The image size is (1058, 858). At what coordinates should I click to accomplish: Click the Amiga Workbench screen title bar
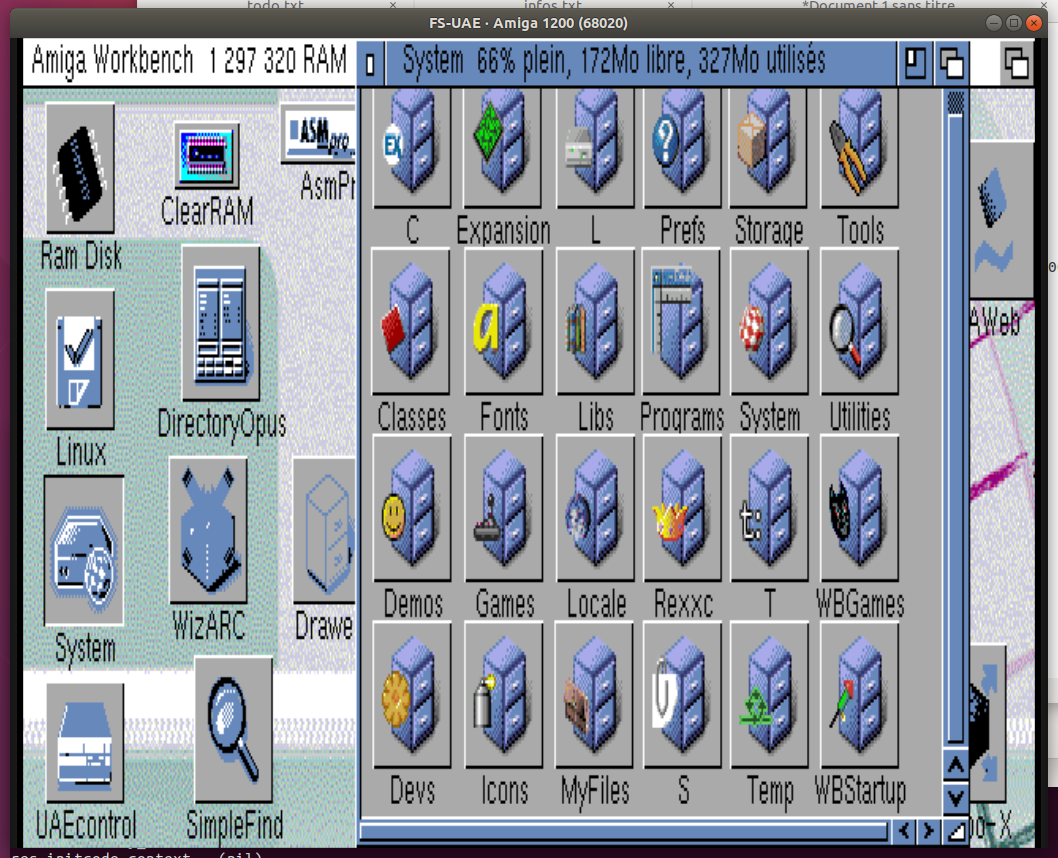coord(189,62)
